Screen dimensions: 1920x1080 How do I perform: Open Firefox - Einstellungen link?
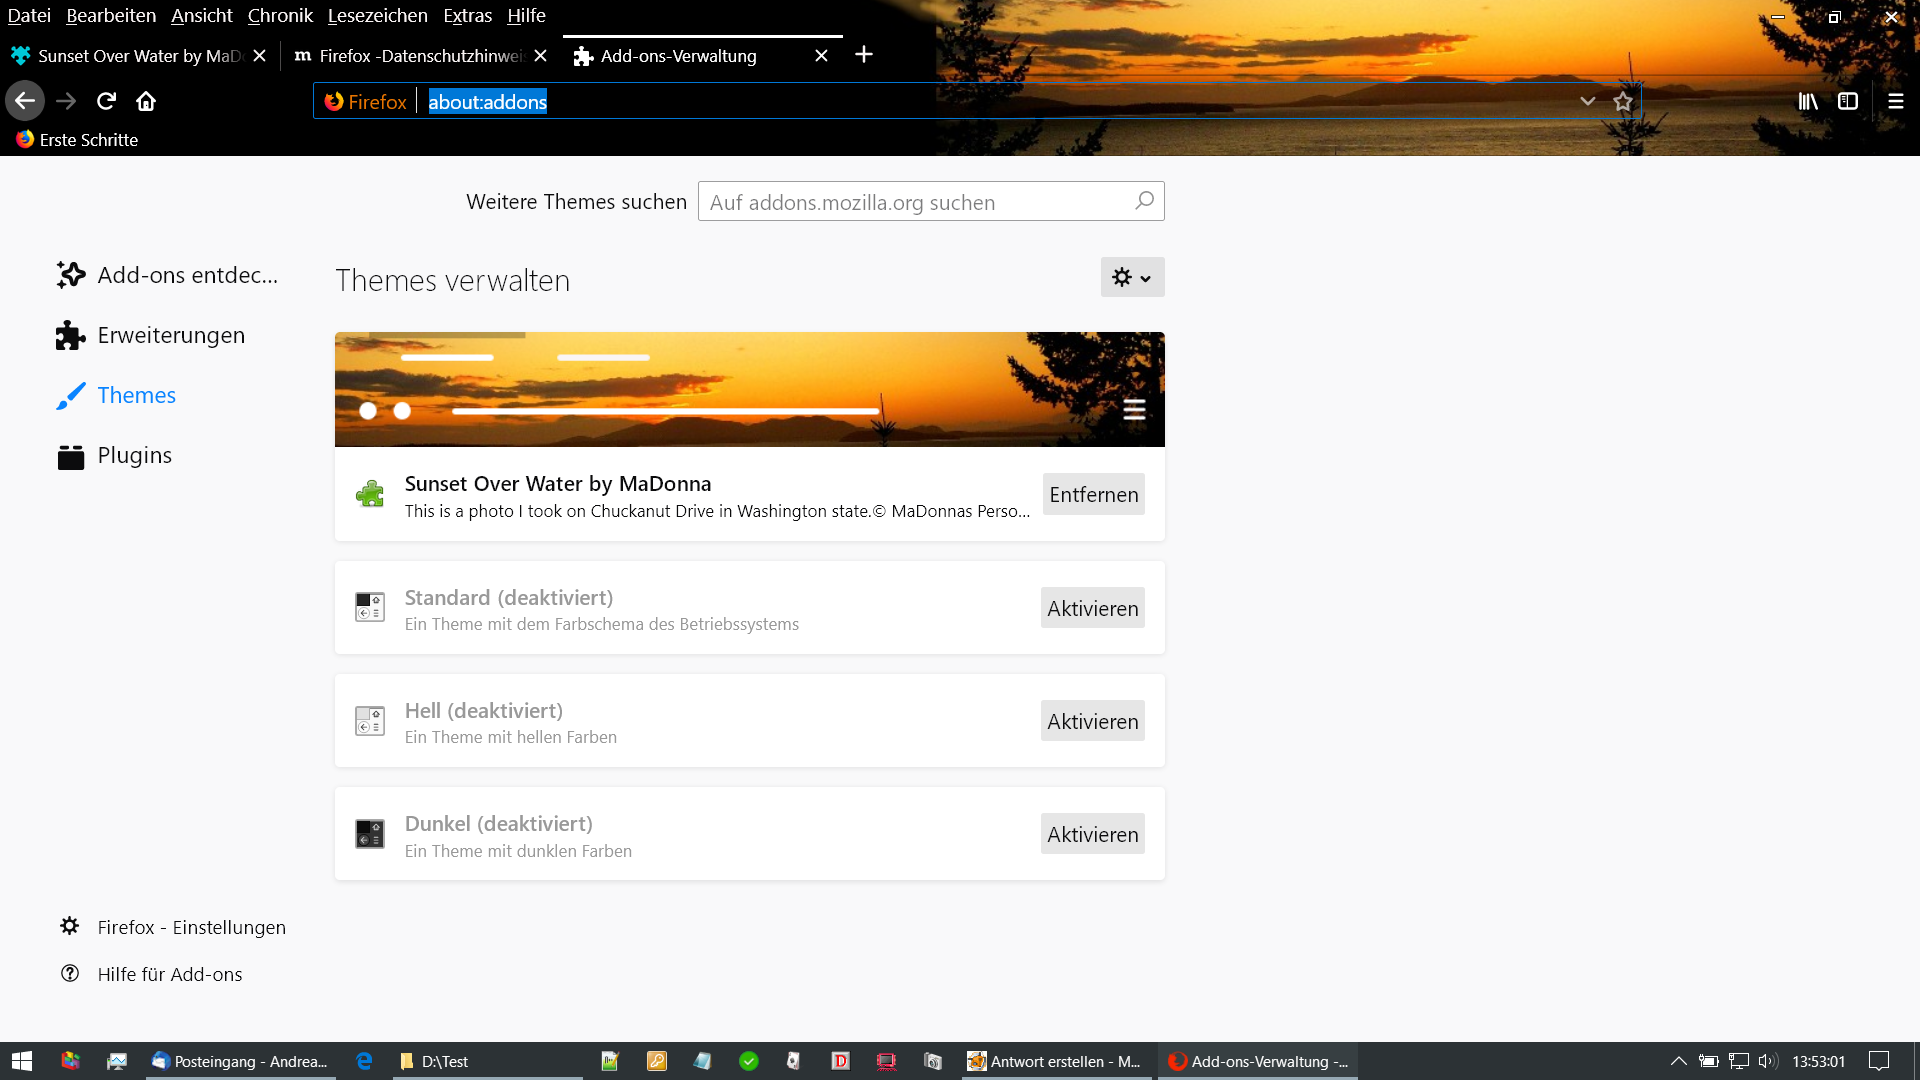(191, 927)
